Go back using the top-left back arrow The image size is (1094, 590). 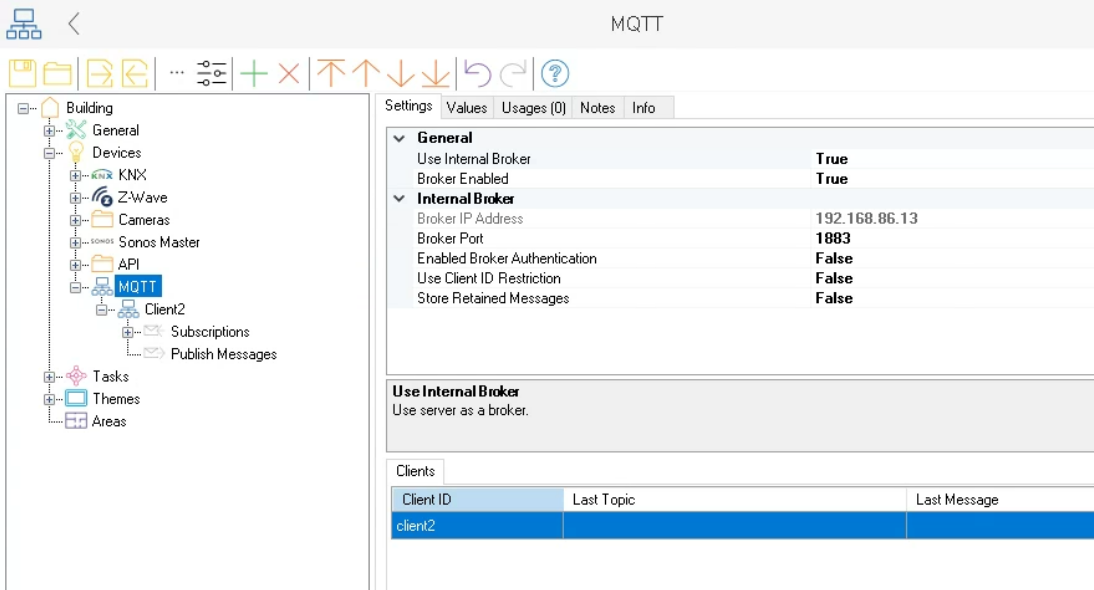pyautogui.click(x=74, y=23)
